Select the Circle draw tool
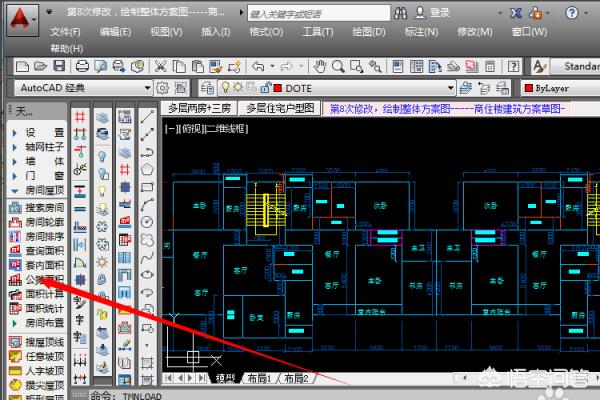The image size is (600, 400). pos(147,222)
